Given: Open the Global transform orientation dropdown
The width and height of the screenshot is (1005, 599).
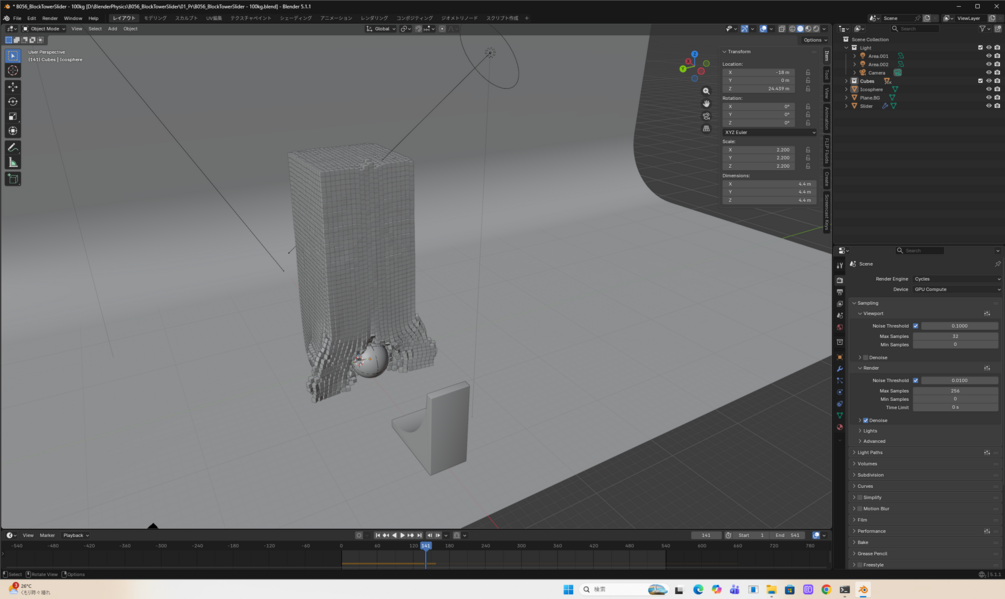Looking at the screenshot, I should [x=381, y=29].
